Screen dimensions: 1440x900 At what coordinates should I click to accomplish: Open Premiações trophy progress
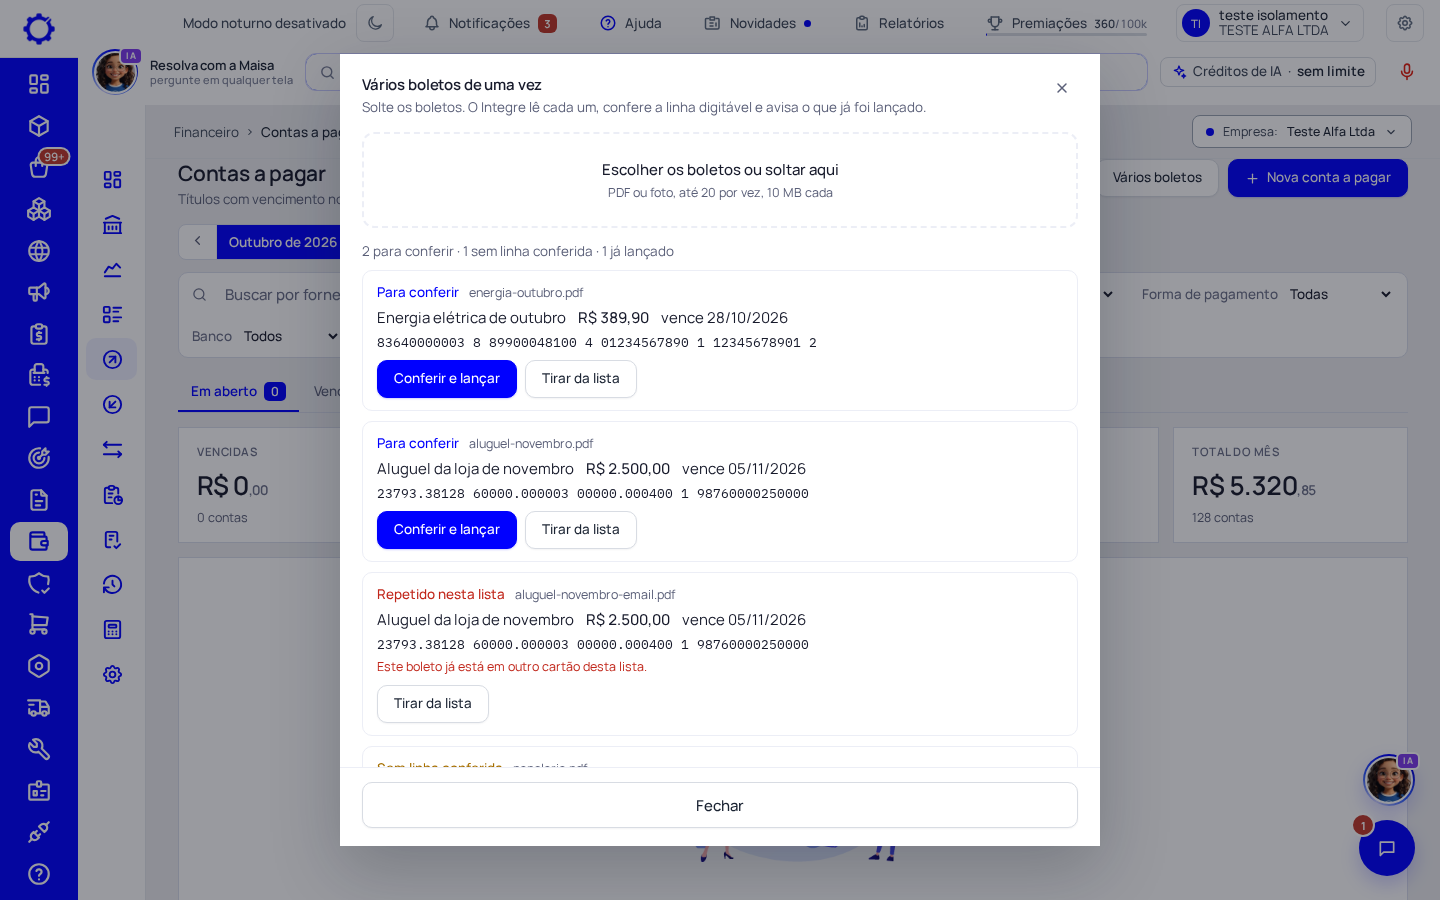coord(1066,23)
